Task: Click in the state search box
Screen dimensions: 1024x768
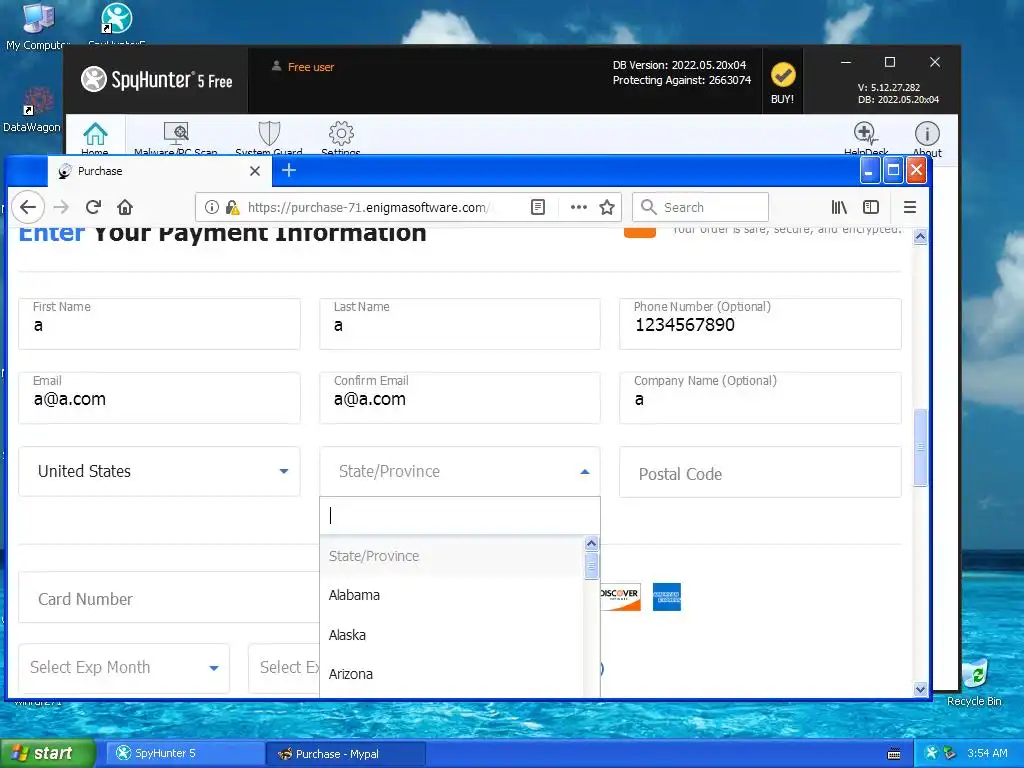Action: [460, 516]
